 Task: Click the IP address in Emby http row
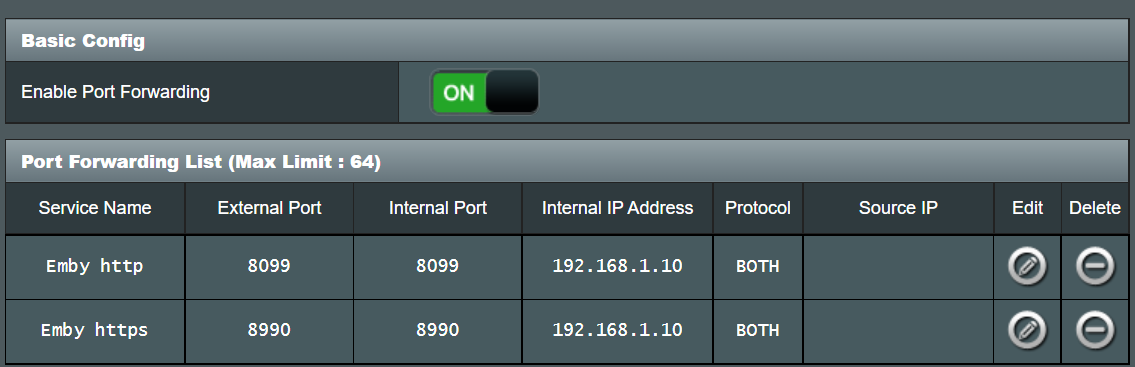(617, 266)
